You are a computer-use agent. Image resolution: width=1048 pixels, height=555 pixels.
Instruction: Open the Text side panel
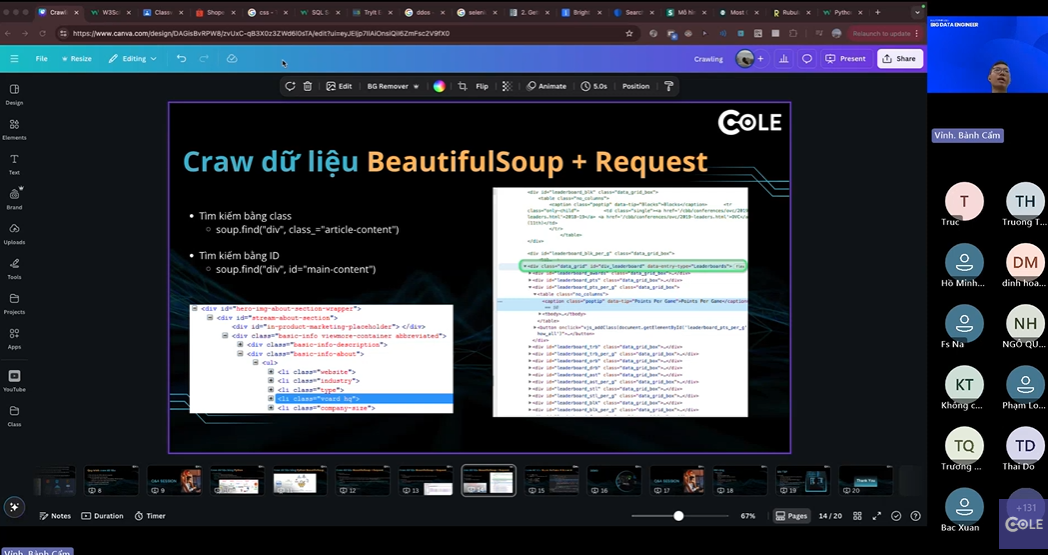(14, 164)
